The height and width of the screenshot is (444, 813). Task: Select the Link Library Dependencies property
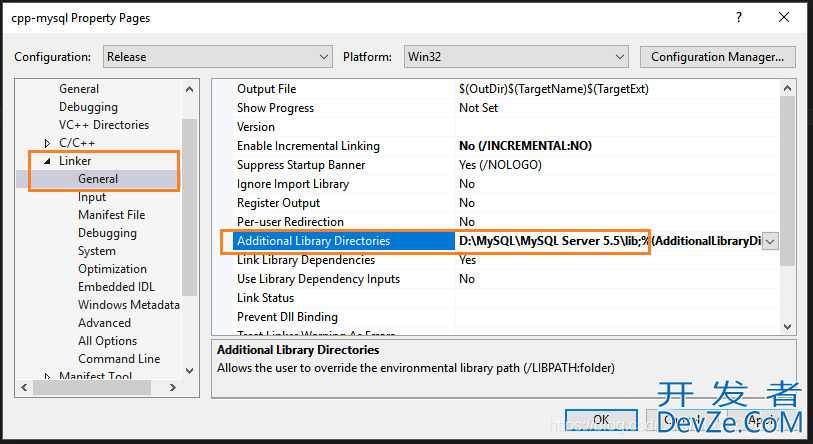pos(306,260)
